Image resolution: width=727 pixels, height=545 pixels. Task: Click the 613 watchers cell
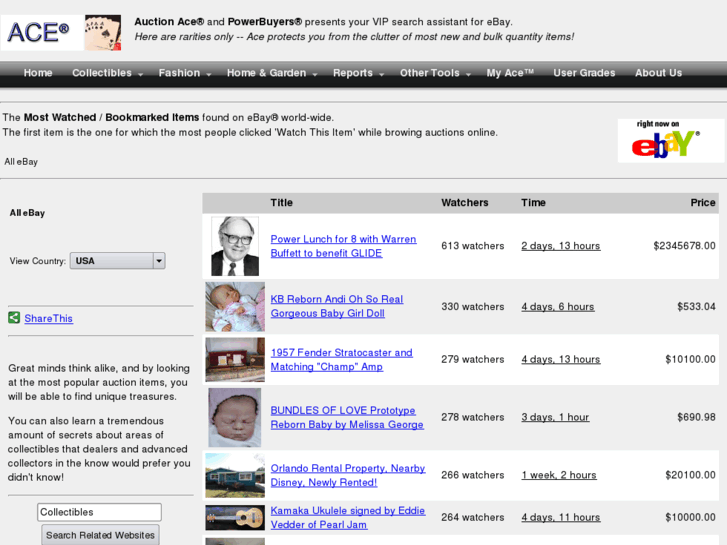[472, 246]
